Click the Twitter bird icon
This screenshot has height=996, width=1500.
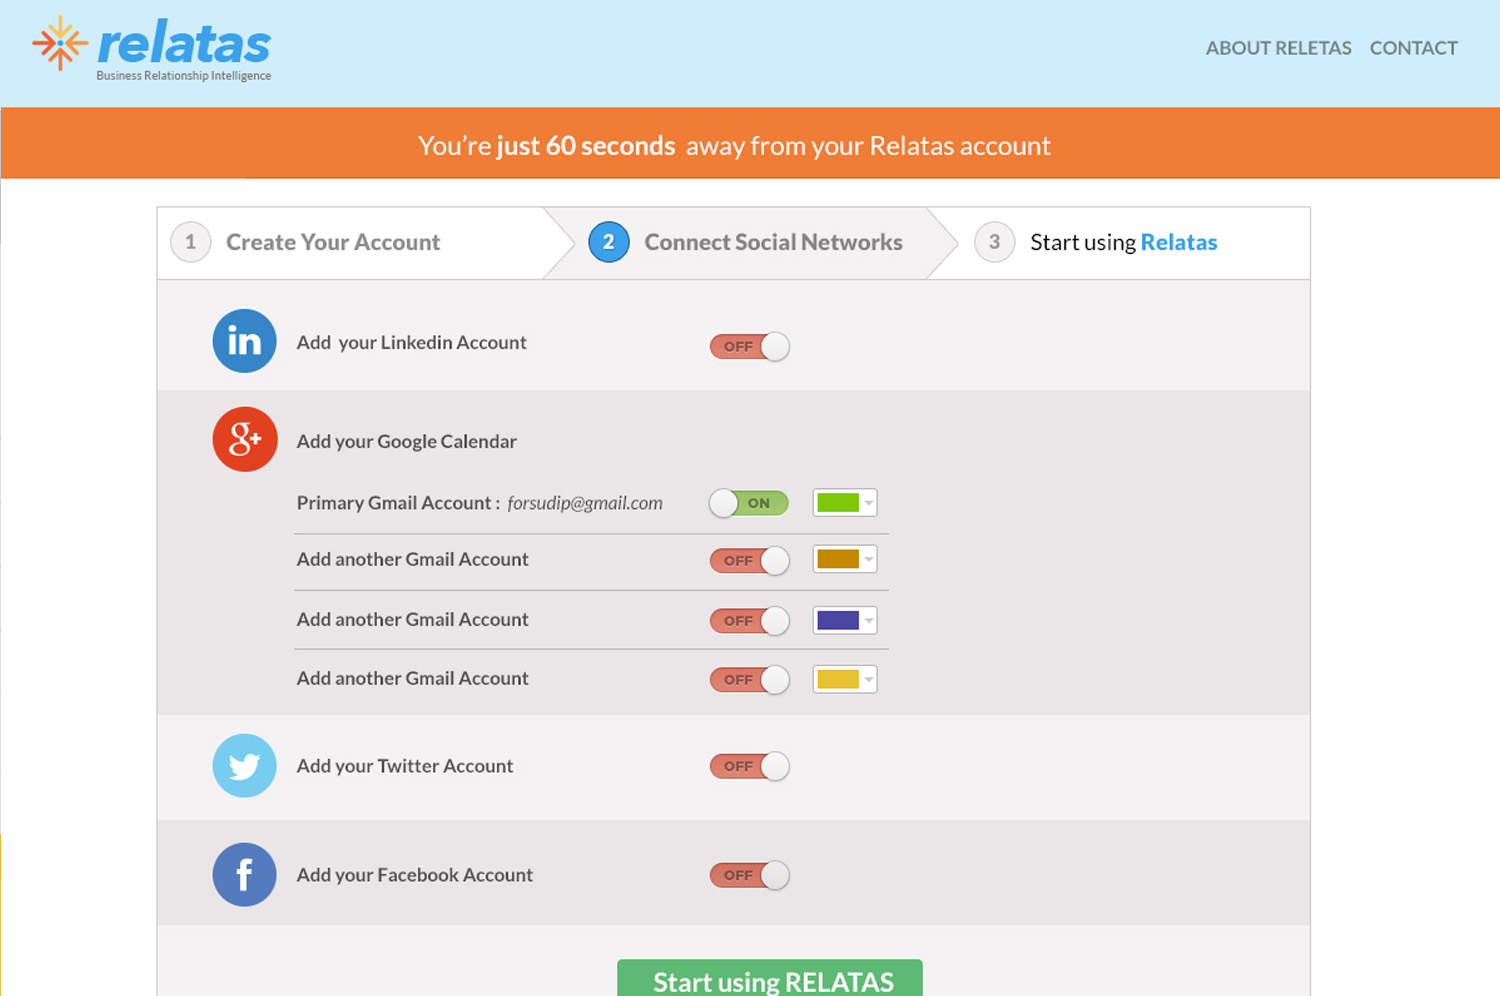pyautogui.click(x=244, y=766)
